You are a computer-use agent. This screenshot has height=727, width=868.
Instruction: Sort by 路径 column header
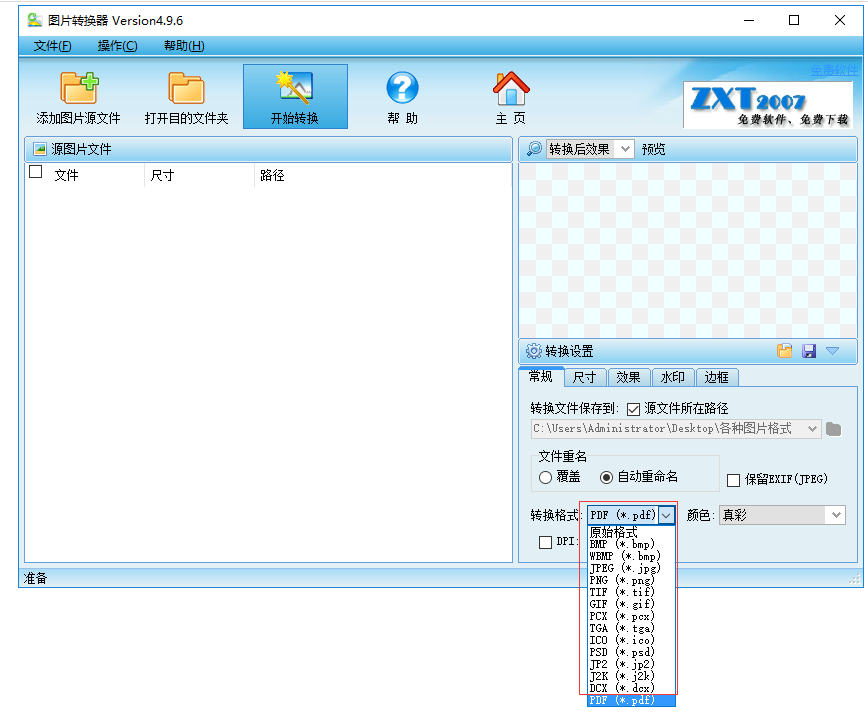[272, 176]
